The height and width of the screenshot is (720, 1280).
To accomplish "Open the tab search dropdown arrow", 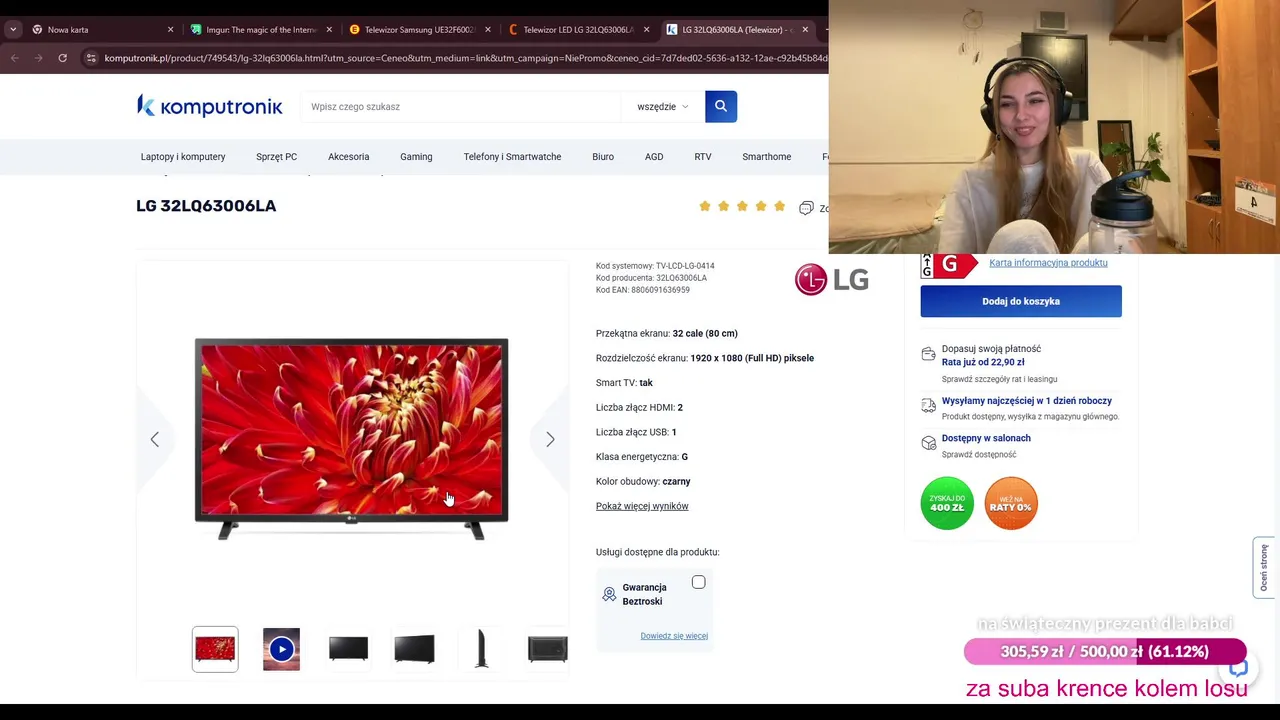I will coord(12,30).
